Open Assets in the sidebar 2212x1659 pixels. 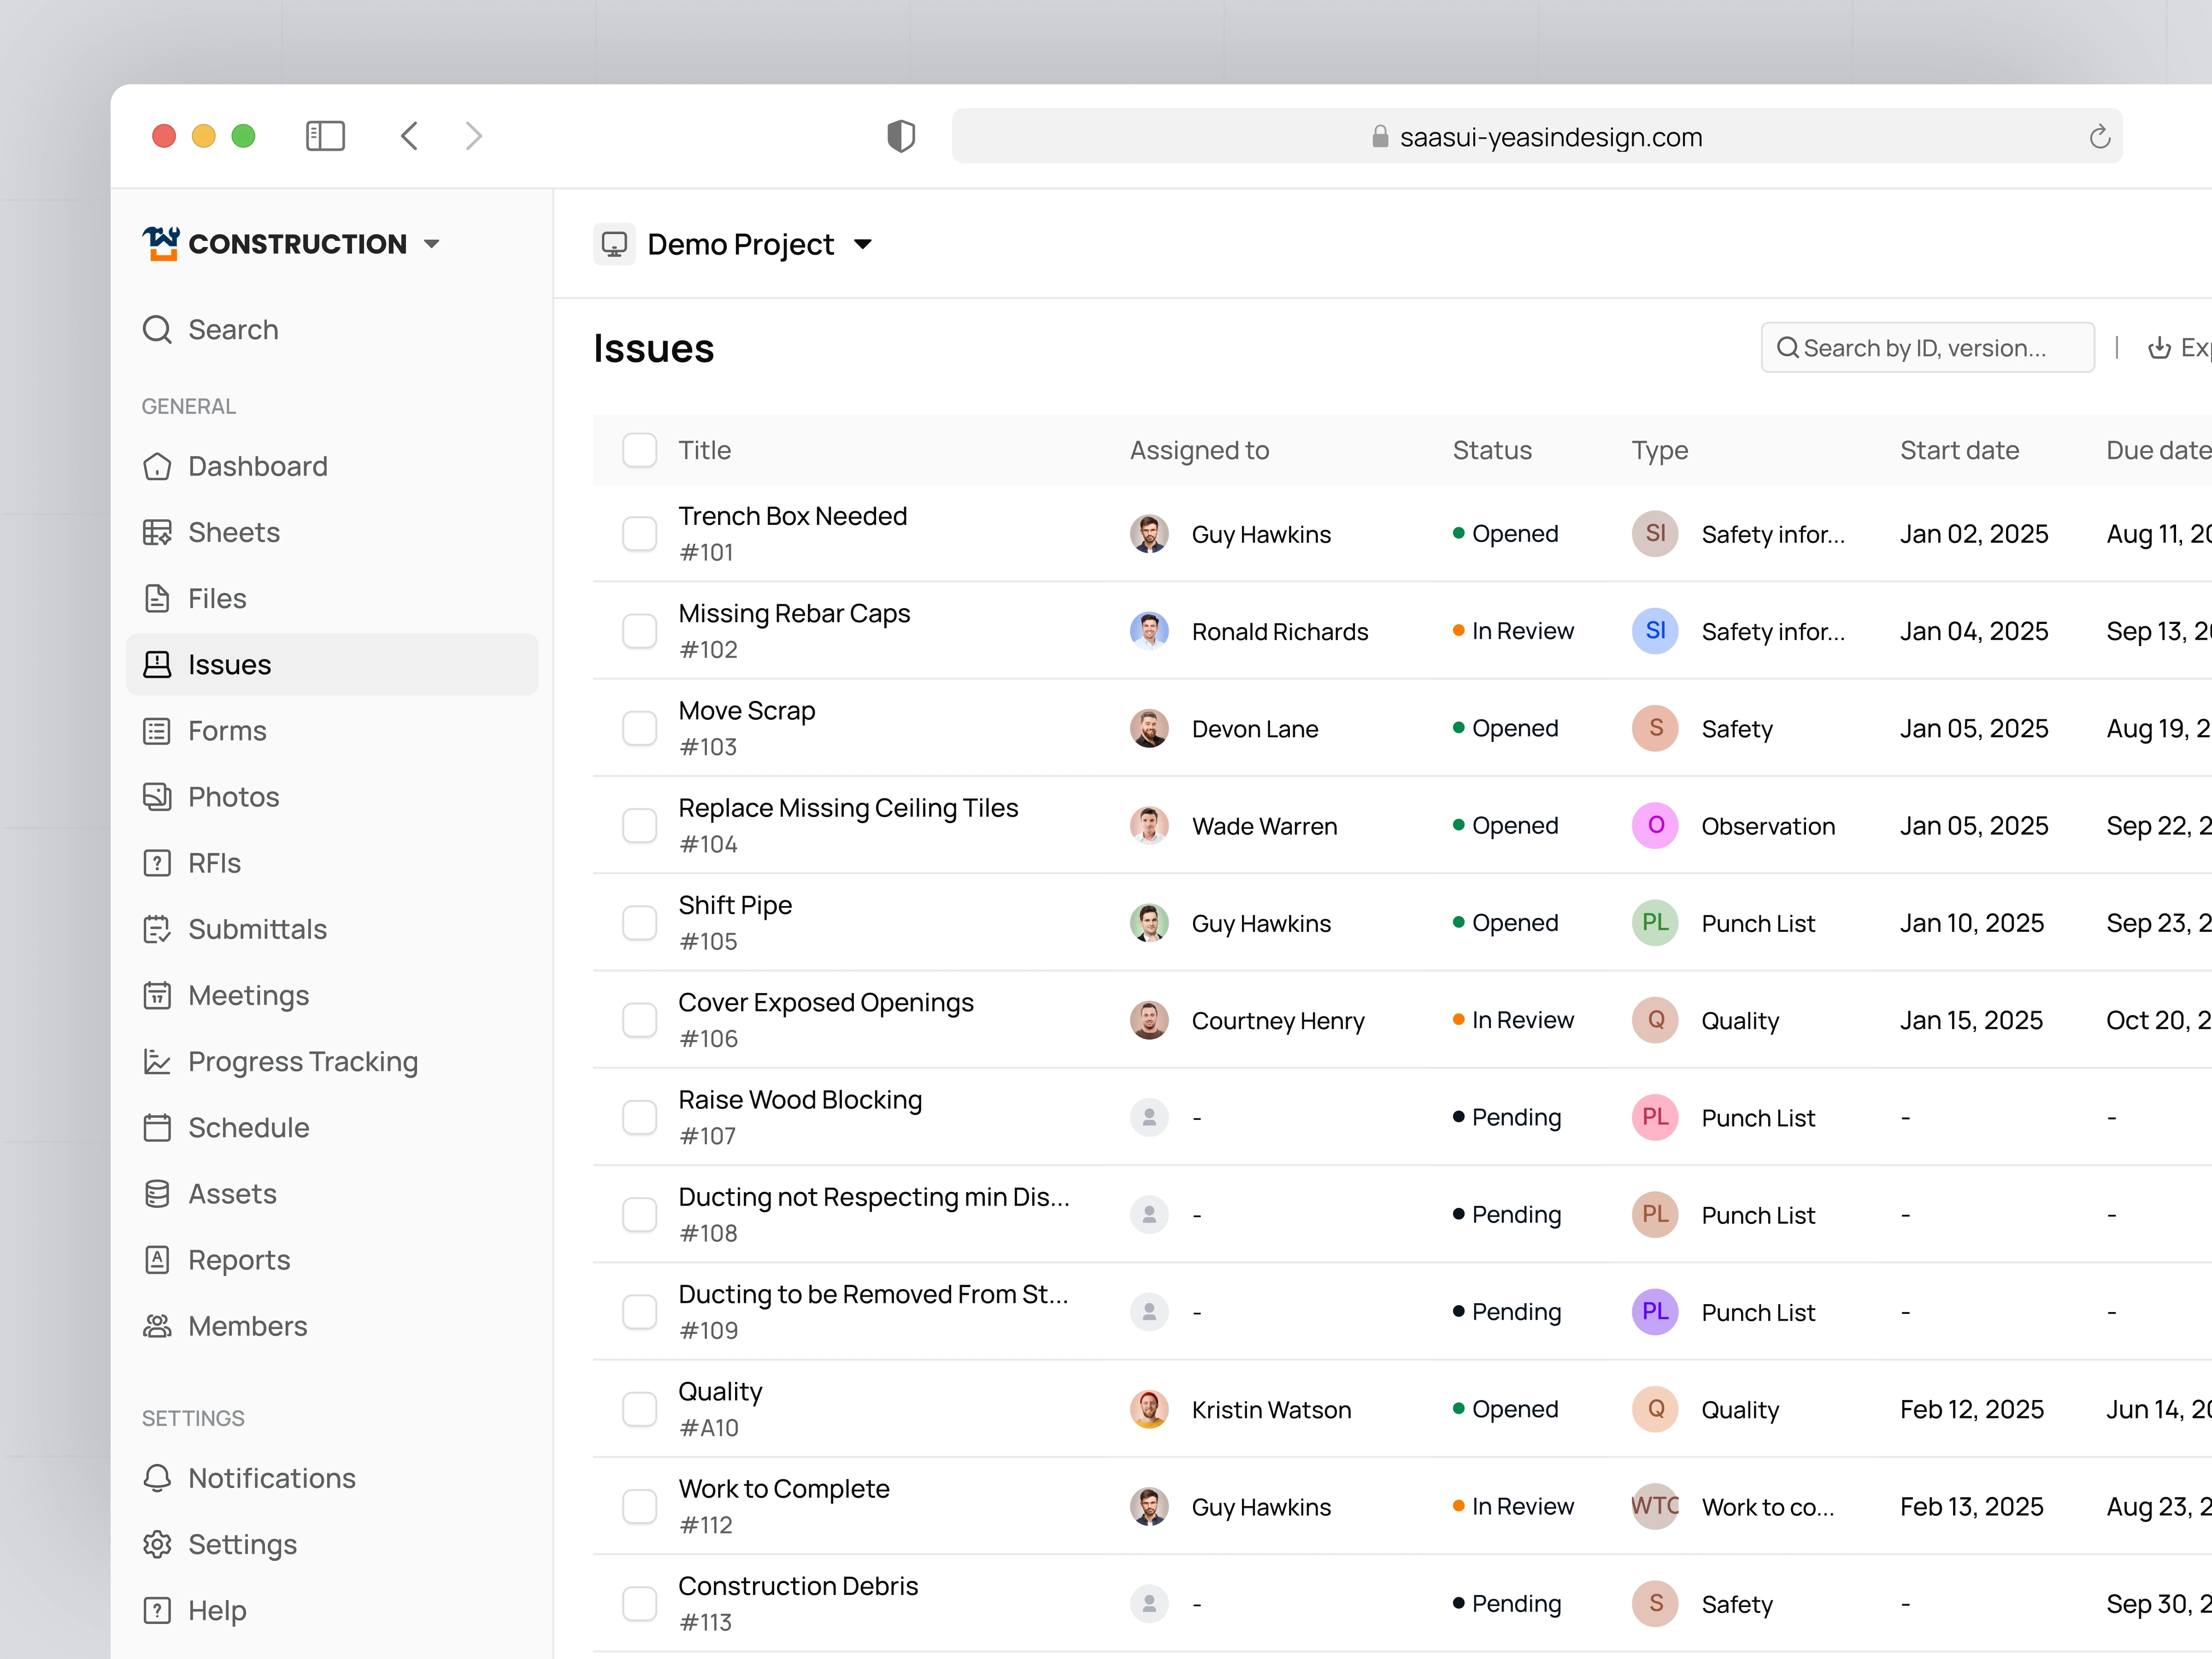332,1194
